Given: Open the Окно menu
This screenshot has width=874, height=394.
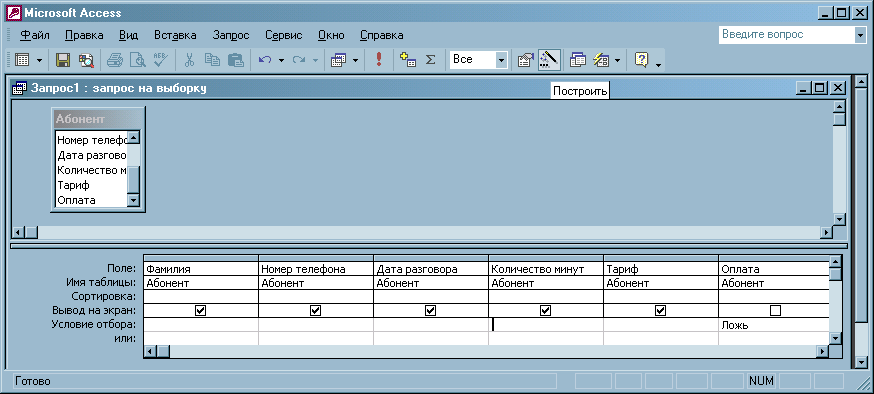Looking at the screenshot, I should [331, 35].
